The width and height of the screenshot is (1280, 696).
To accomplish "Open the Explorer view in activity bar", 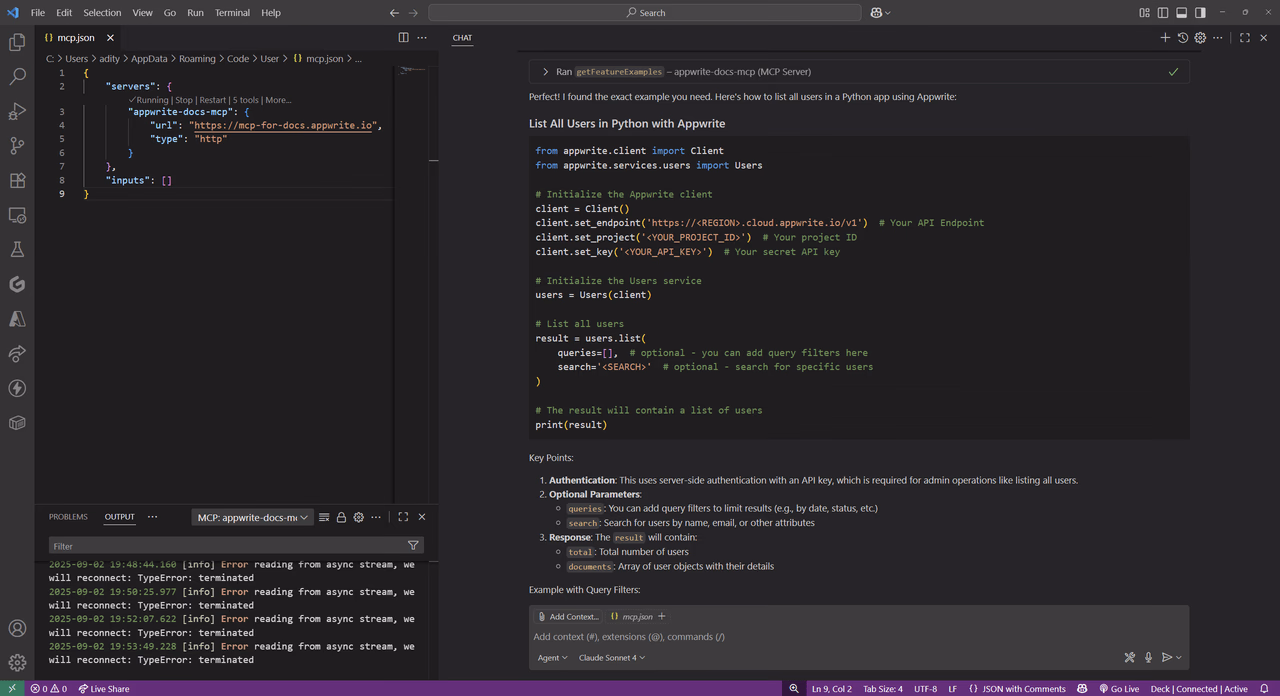I will tap(17, 42).
